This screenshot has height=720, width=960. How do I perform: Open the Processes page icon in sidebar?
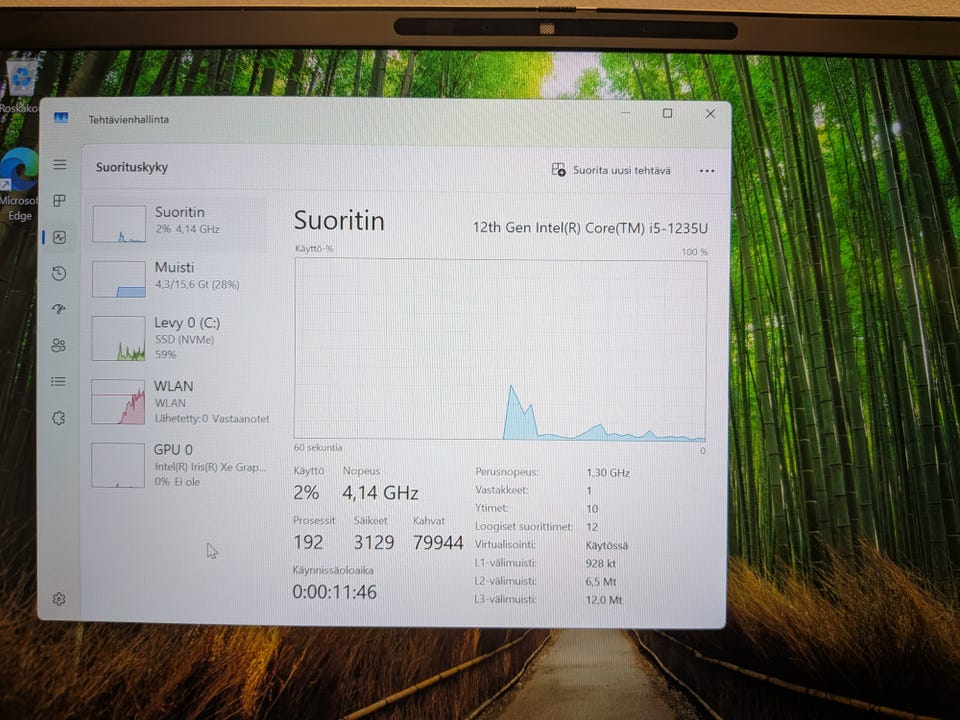pyautogui.click(x=59, y=201)
